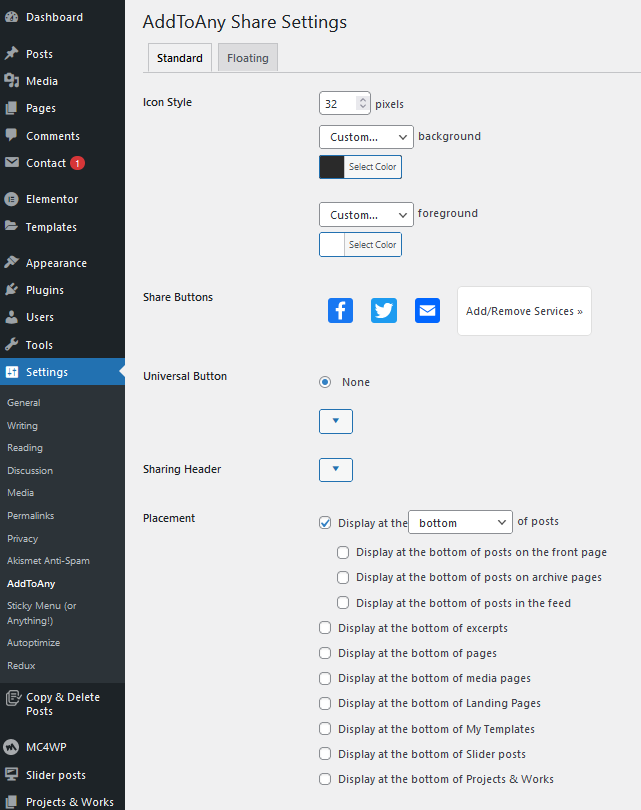Click the Facebook share button icon
Viewport: 641px width, 810px height.
pos(341,310)
